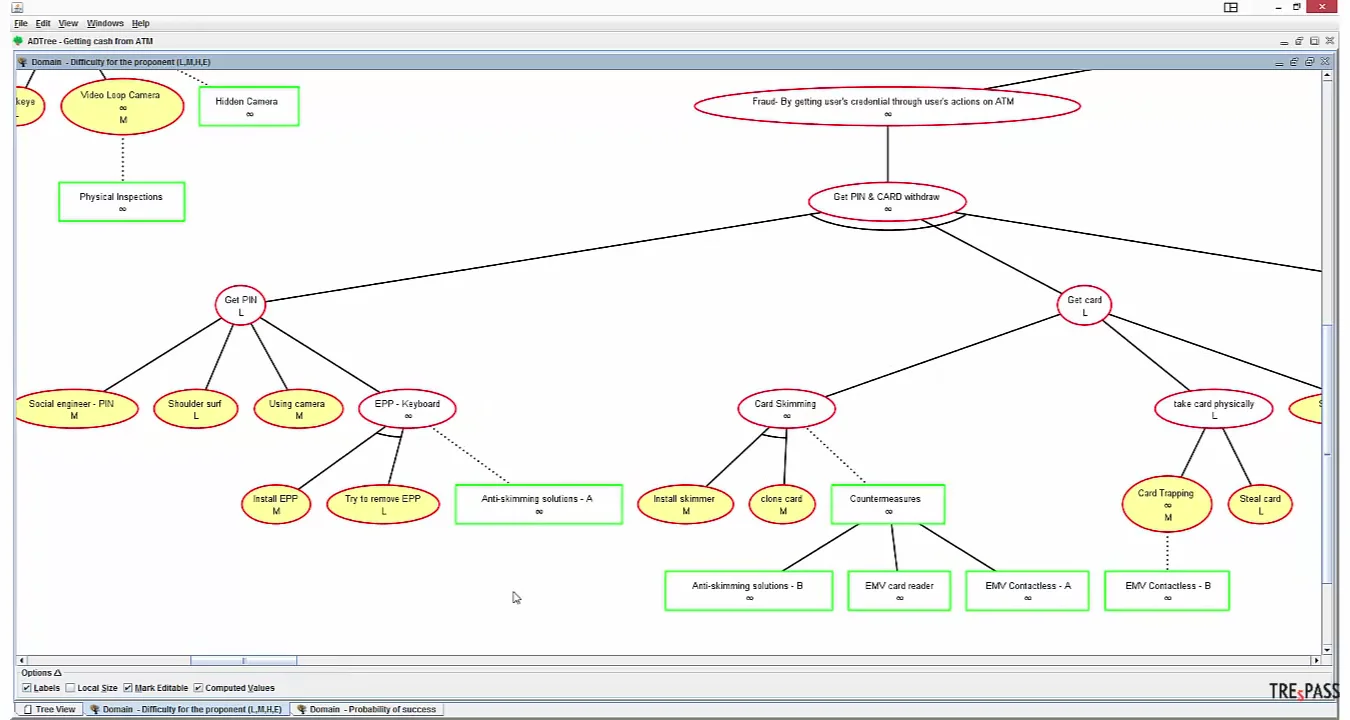This screenshot has height=720, width=1350.
Task: Close the ADTree panel
Action: pos(1330,42)
